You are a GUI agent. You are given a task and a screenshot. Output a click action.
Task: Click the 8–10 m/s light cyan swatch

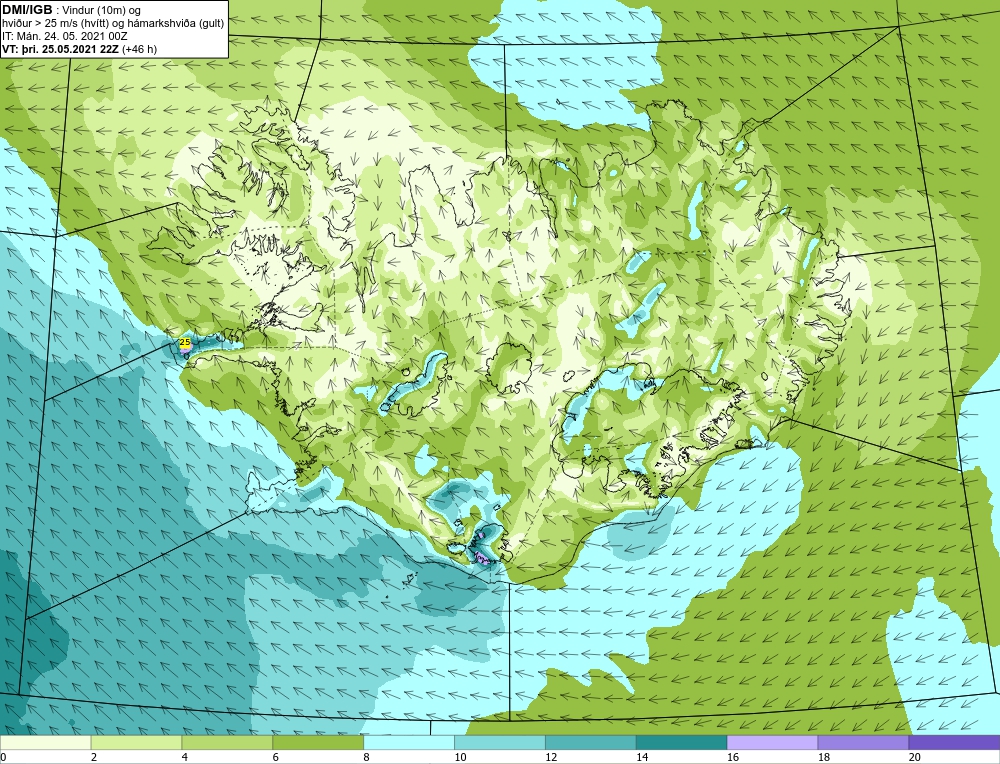click(409, 742)
